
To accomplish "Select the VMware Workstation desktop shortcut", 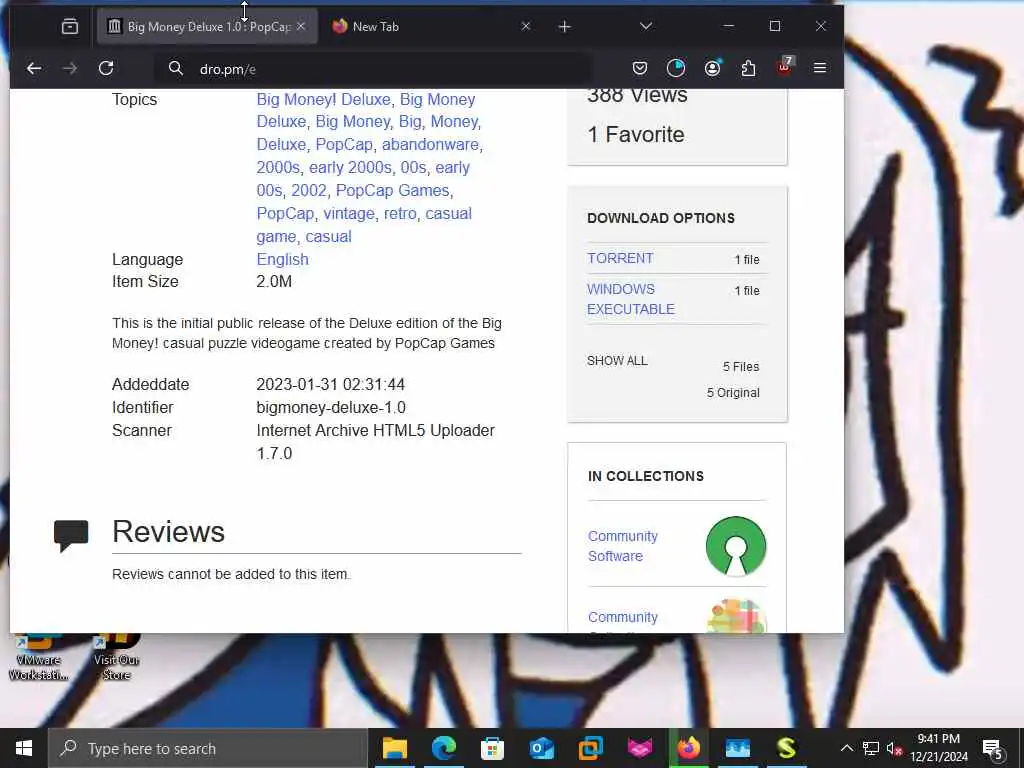I will (x=38, y=658).
